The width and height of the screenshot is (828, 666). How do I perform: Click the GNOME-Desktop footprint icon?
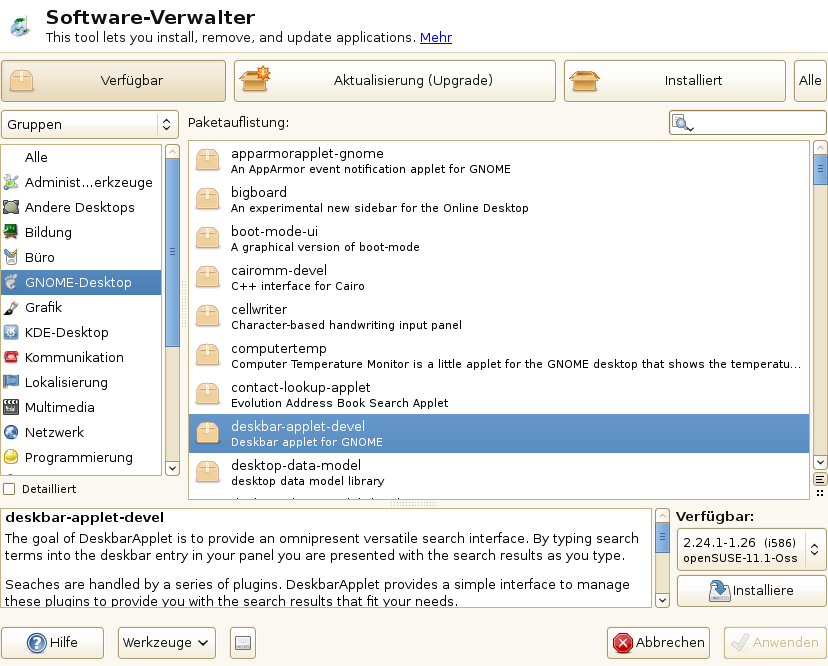pos(11,282)
